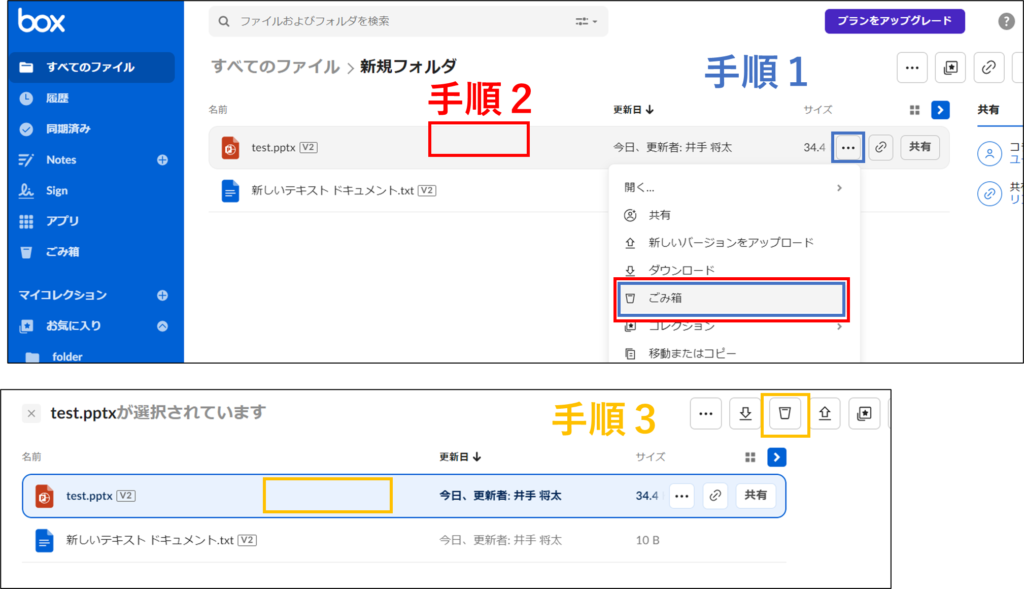Open the help question mark icon
This screenshot has width=1024, height=589.
(x=1006, y=22)
